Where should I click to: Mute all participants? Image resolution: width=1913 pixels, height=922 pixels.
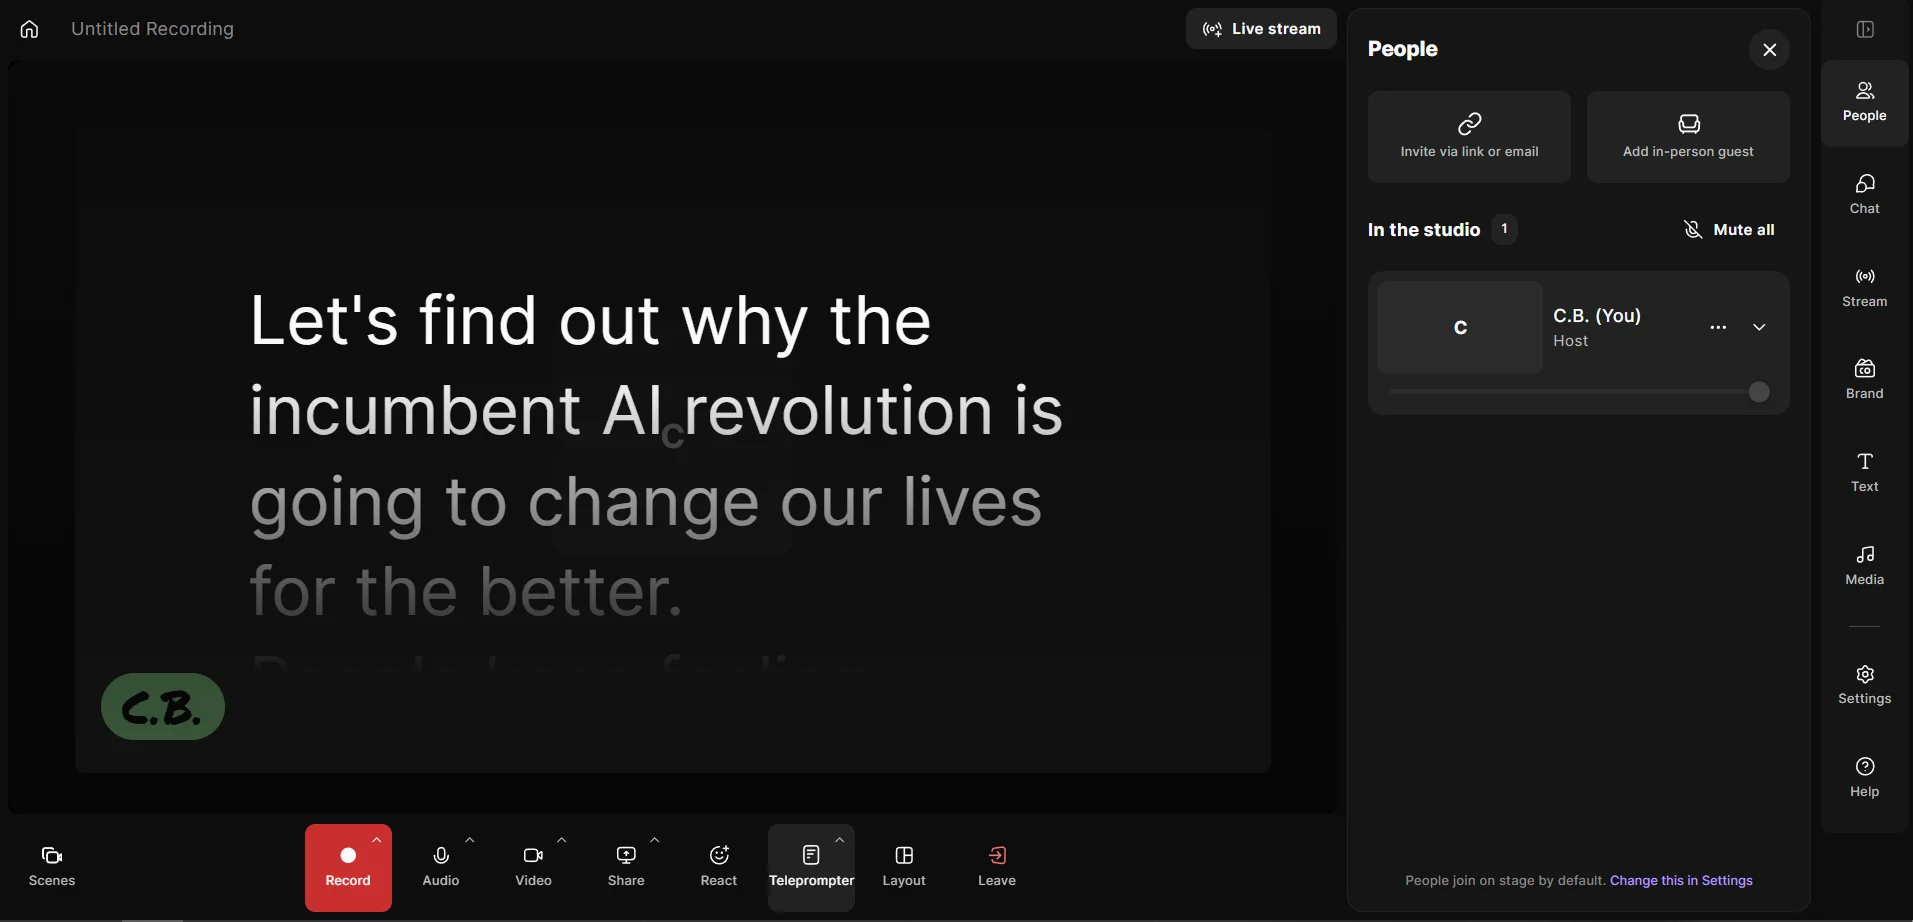pos(1729,230)
